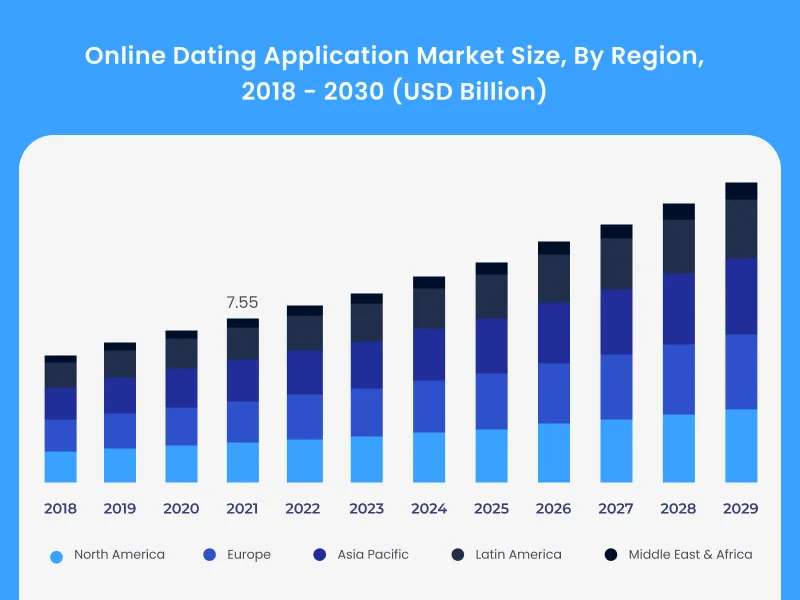Click the Asia Pacific segment of the 2026 bar
The image size is (800, 600).
pyautogui.click(x=554, y=333)
